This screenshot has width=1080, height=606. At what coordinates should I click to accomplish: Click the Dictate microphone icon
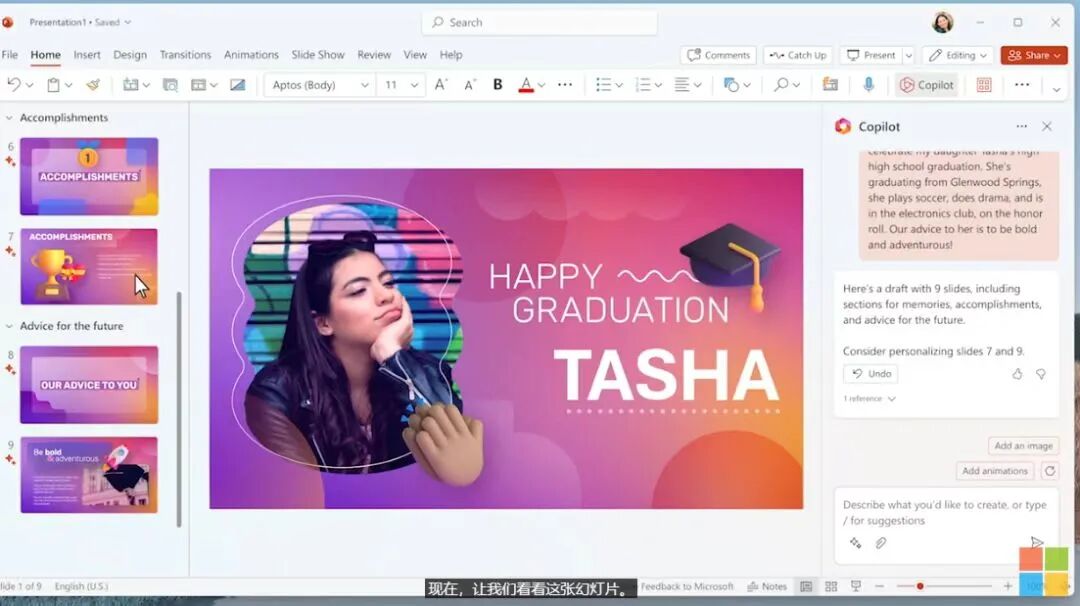tap(869, 85)
